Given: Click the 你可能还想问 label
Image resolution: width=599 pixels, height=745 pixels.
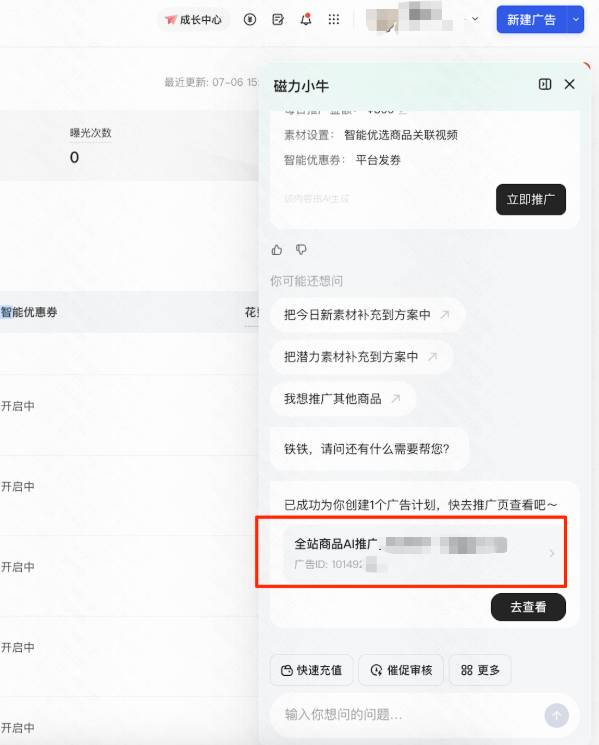Looking at the screenshot, I should [x=306, y=281].
